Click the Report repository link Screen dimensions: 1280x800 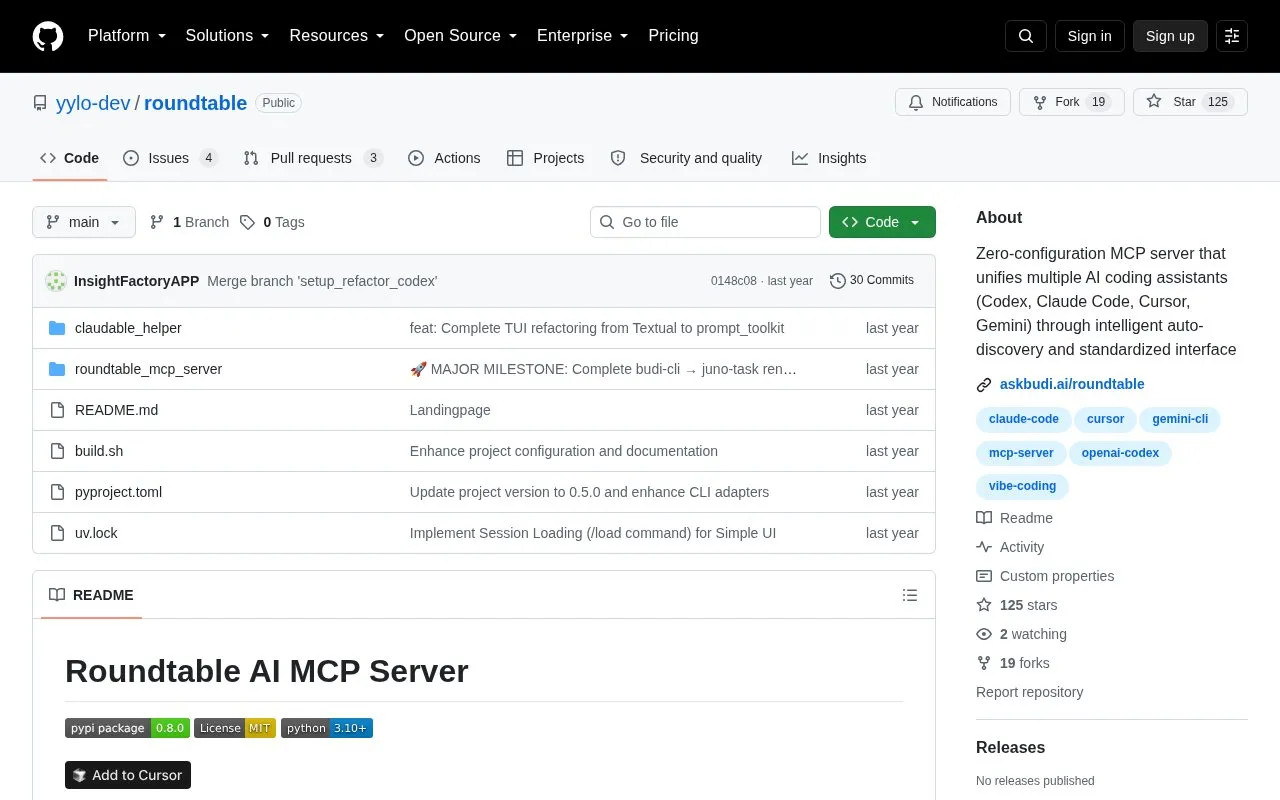[1029, 692]
